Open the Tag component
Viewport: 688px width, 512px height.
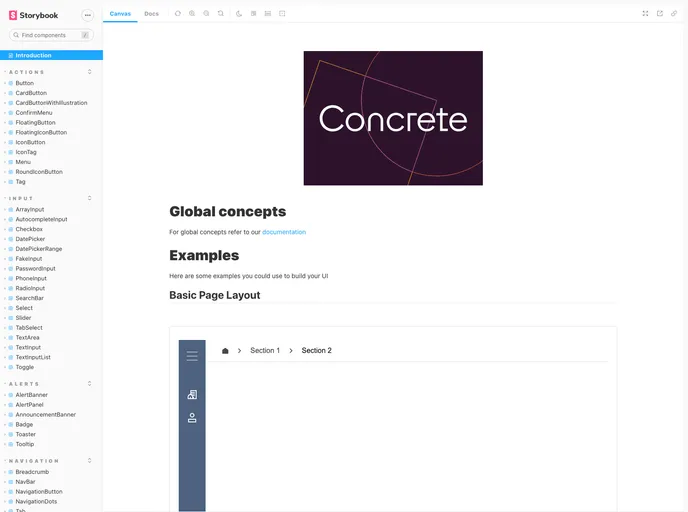click(x=20, y=182)
